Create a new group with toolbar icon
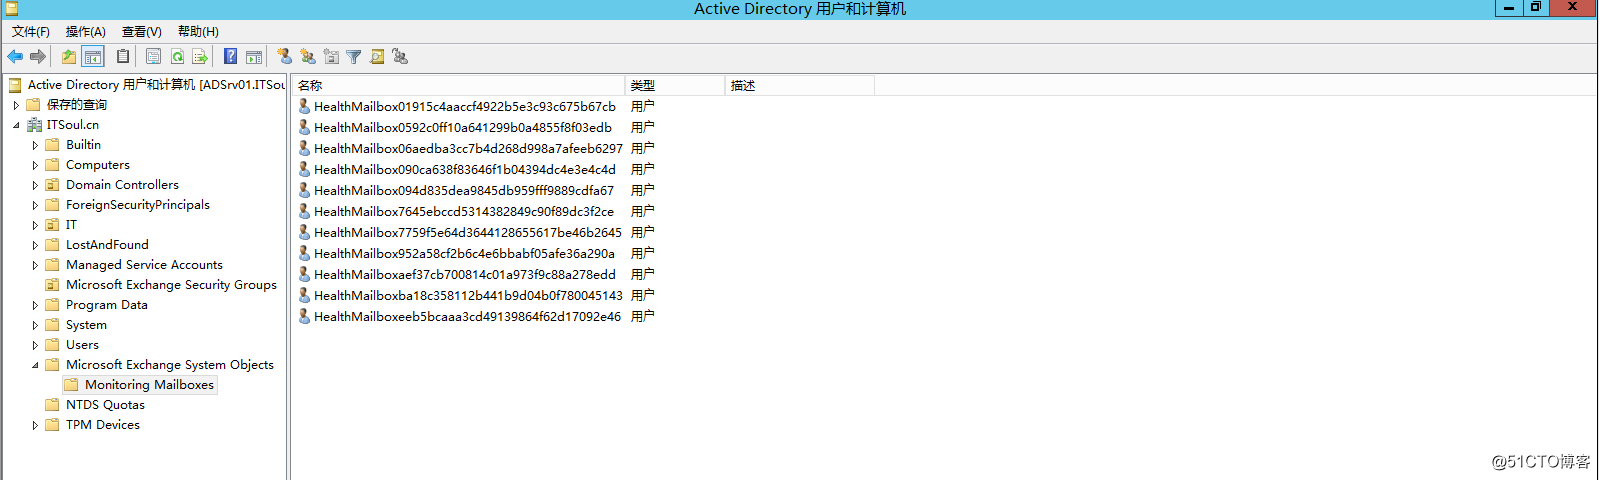This screenshot has height=480, width=1600. point(308,57)
